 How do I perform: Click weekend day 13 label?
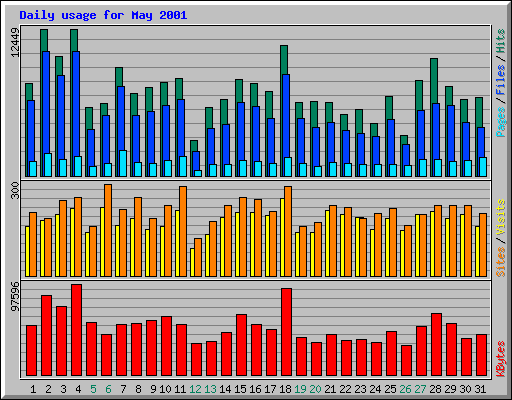click(x=210, y=389)
